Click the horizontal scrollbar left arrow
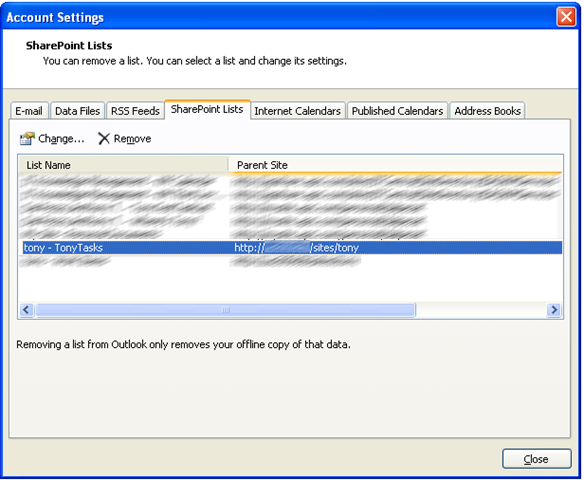 [26, 310]
